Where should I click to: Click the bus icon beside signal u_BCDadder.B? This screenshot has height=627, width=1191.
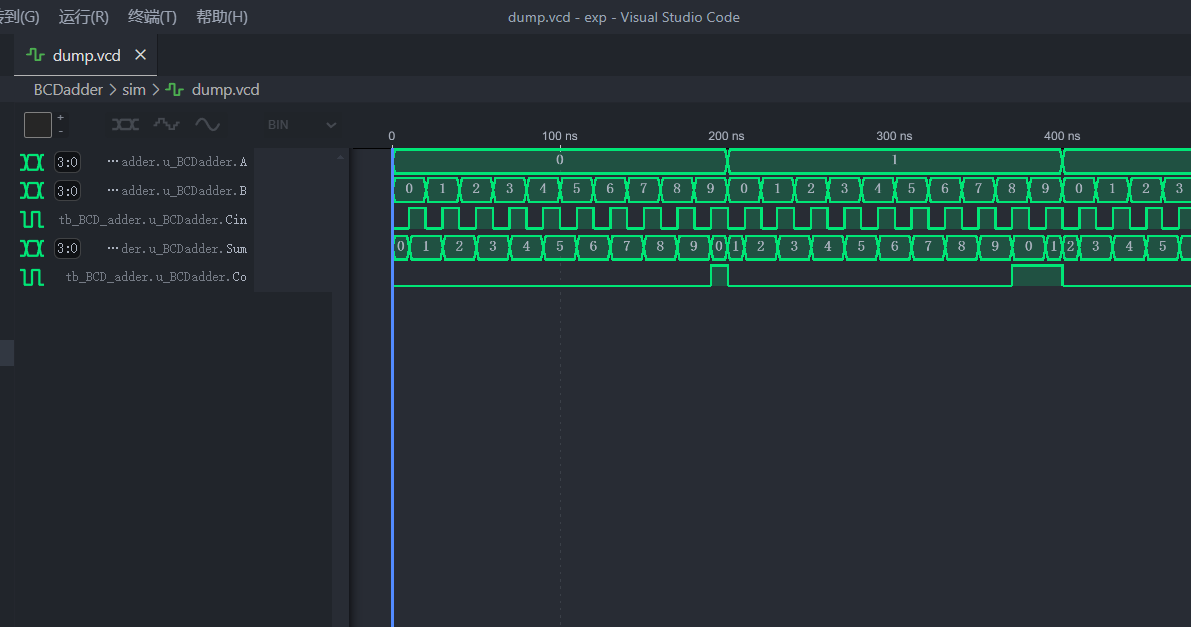click(32, 190)
